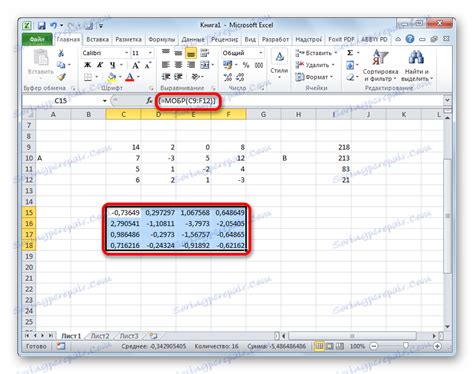This screenshot has height=374, width=474.
Task: Align text left
Action: click(x=166, y=65)
